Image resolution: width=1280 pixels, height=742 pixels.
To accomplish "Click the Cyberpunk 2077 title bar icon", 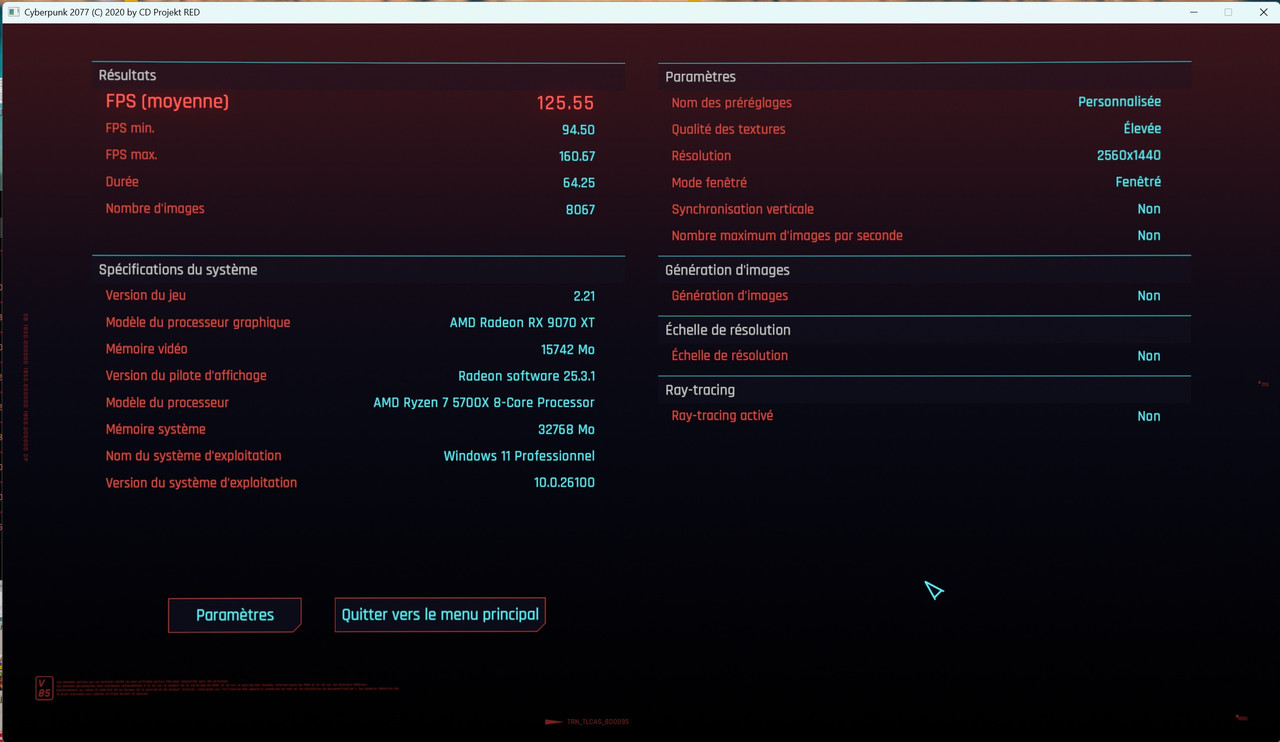I will 13,12.
